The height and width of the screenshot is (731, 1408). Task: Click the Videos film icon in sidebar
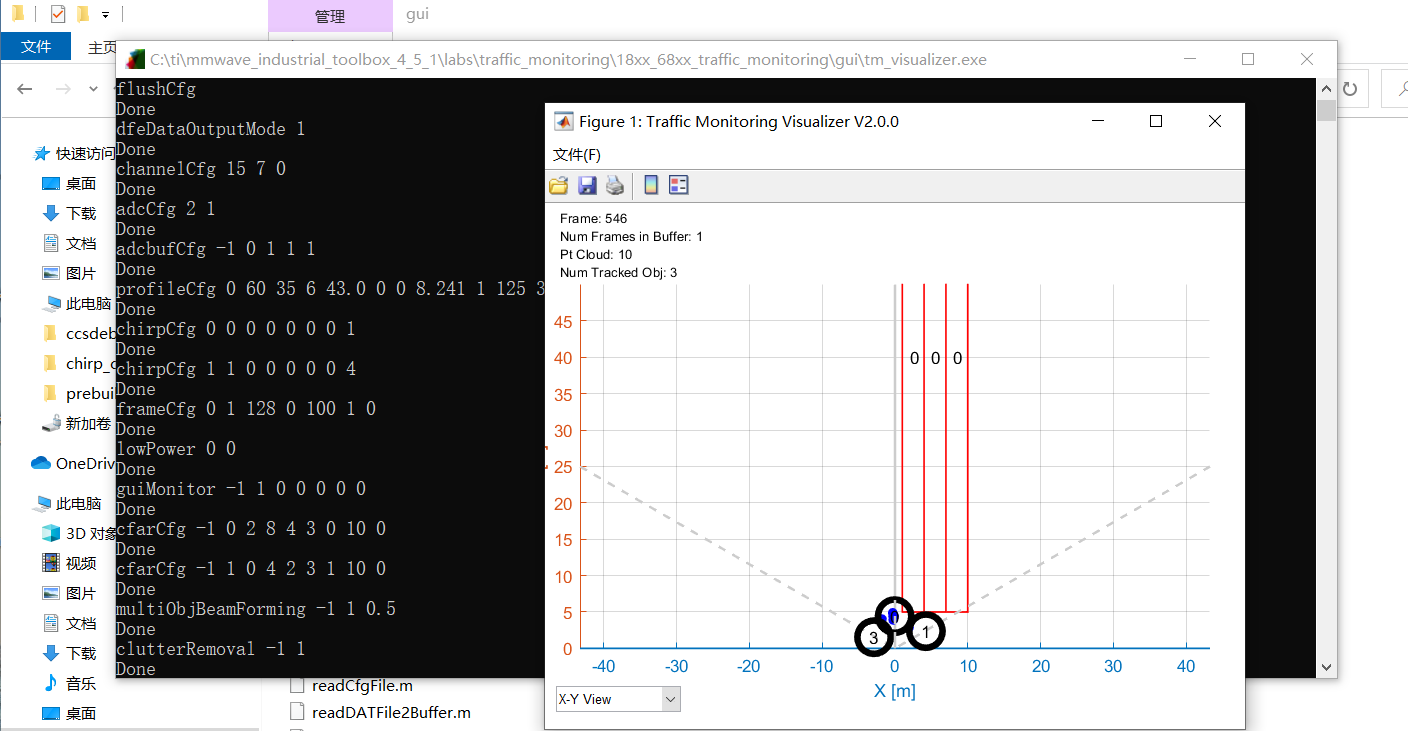(x=51, y=563)
